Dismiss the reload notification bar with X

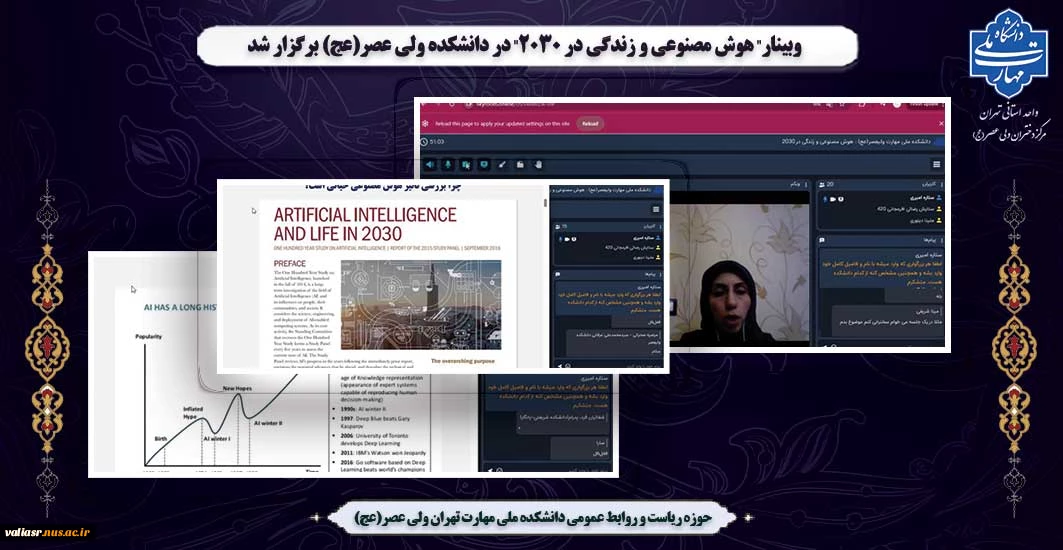(942, 123)
